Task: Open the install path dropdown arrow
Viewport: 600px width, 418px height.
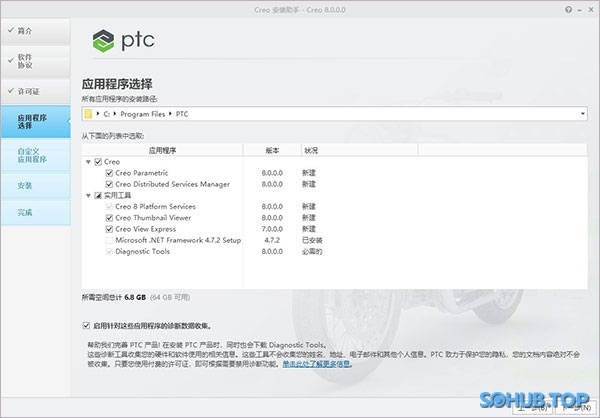Action: [582, 114]
